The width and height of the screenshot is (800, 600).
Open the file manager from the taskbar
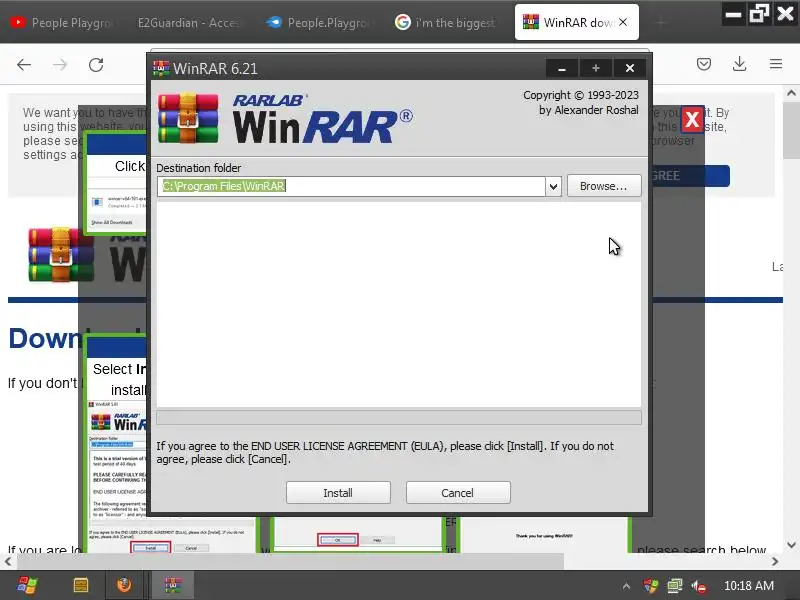pos(81,585)
